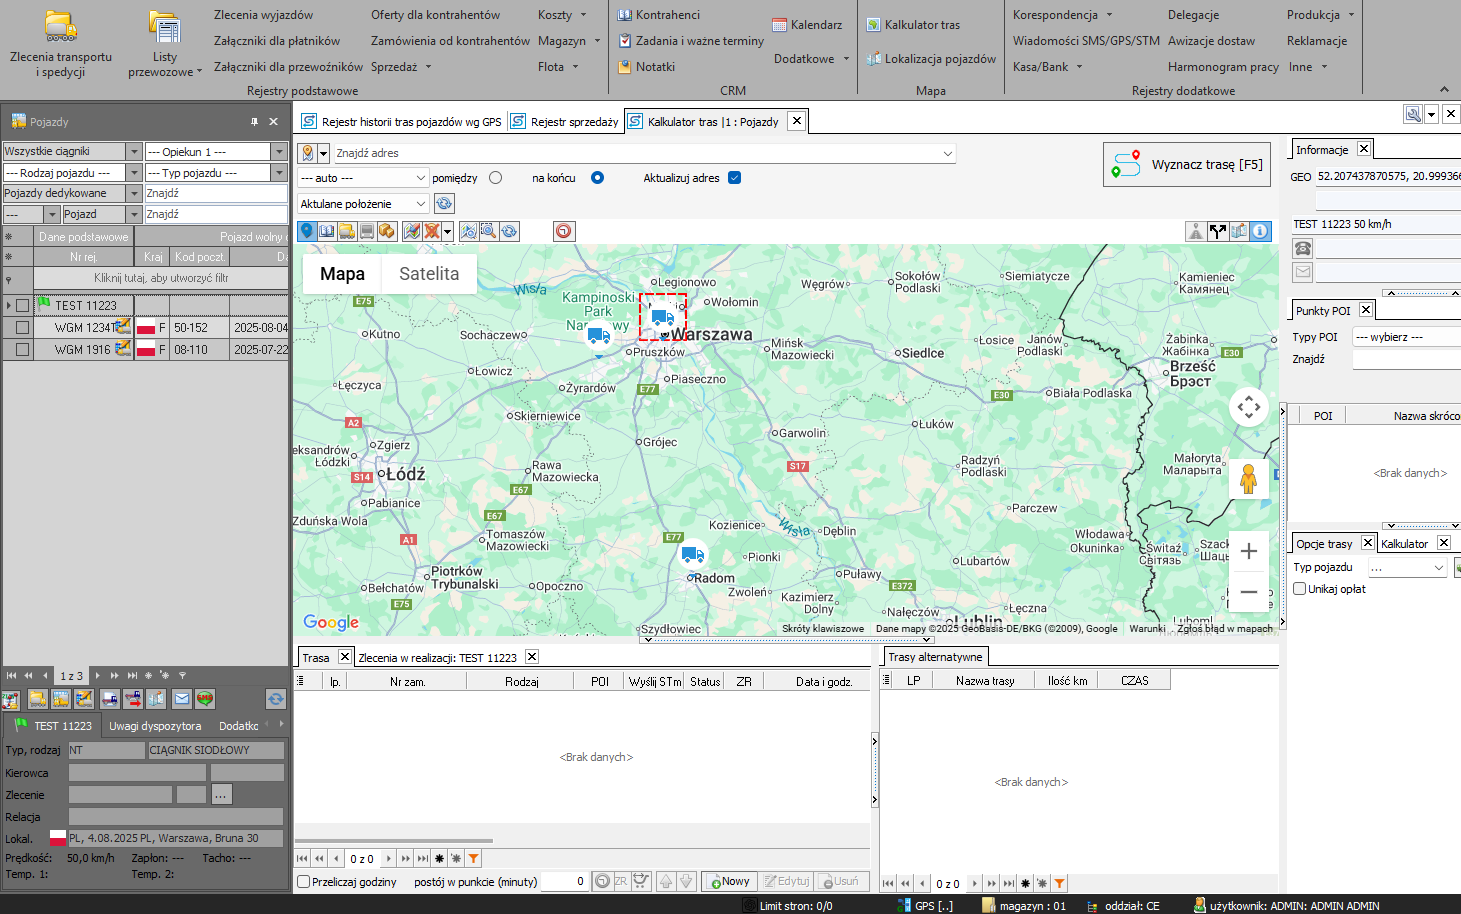
Task: Click the Nowy button
Action: 729,882
